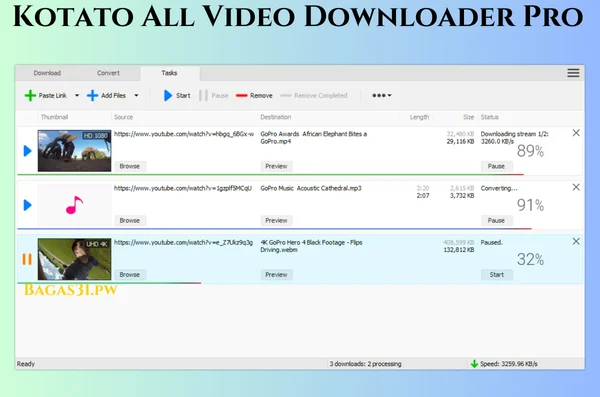
Task: Click the UHD 4K video thumbnail
Action: pyautogui.click(x=74, y=259)
